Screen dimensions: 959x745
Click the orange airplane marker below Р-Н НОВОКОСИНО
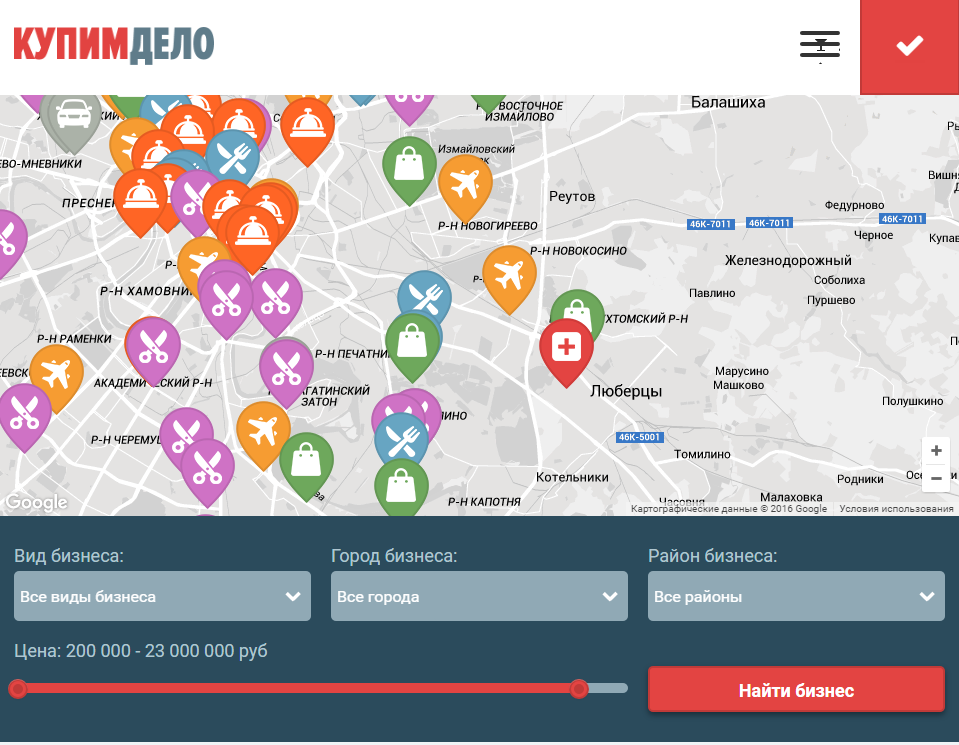point(509,276)
